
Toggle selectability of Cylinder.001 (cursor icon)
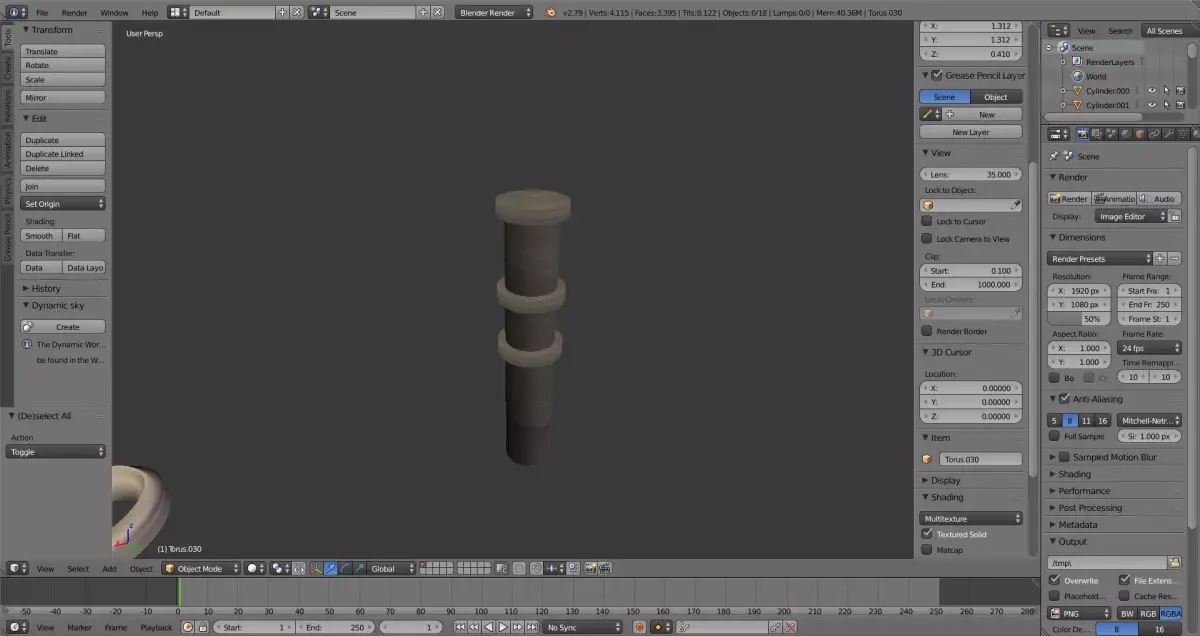point(1166,105)
